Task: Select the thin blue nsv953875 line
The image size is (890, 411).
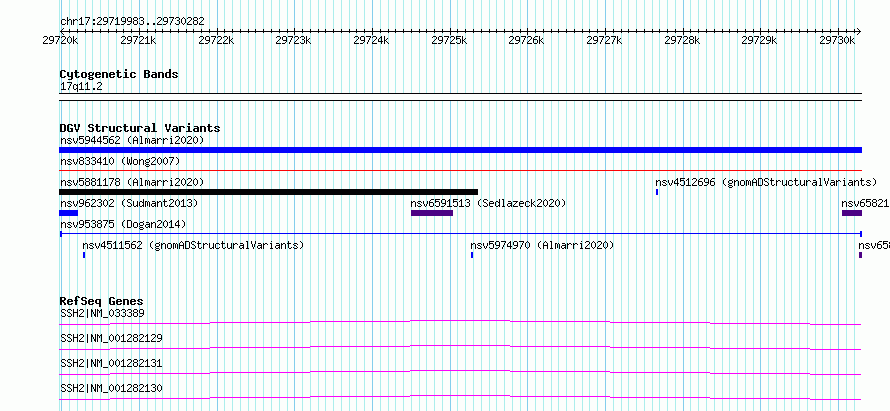Action: click(x=460, y=233)
